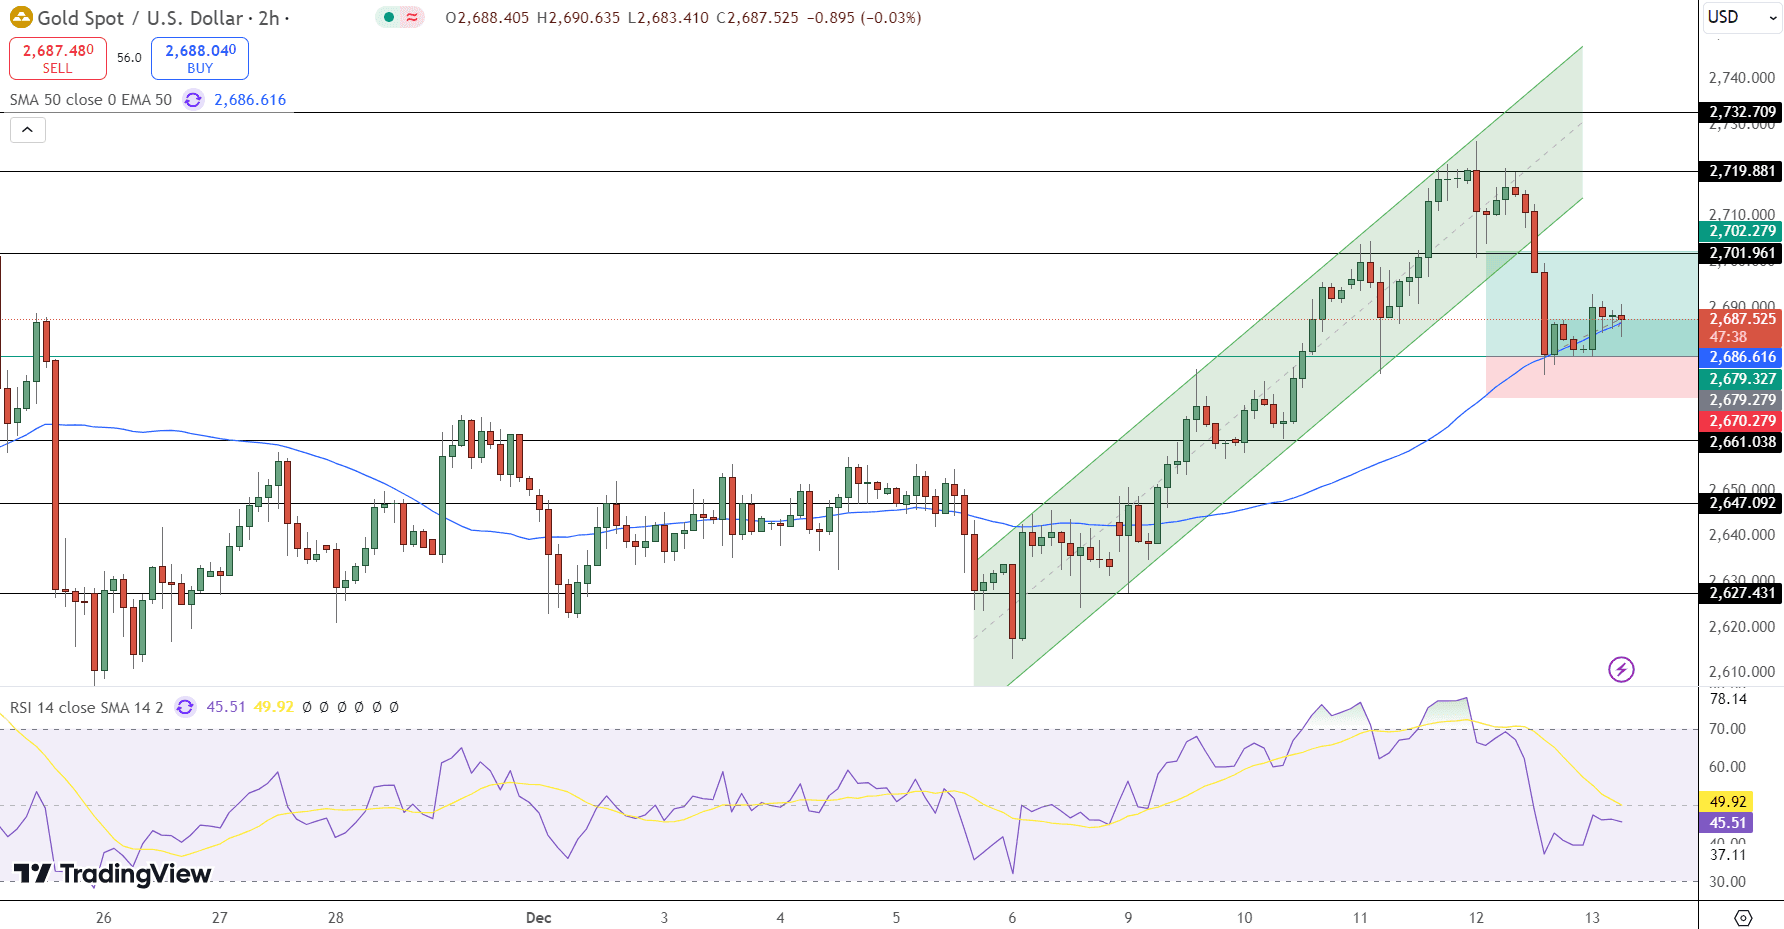Click the purple 45.51 RSI value label

point(1727,823)
